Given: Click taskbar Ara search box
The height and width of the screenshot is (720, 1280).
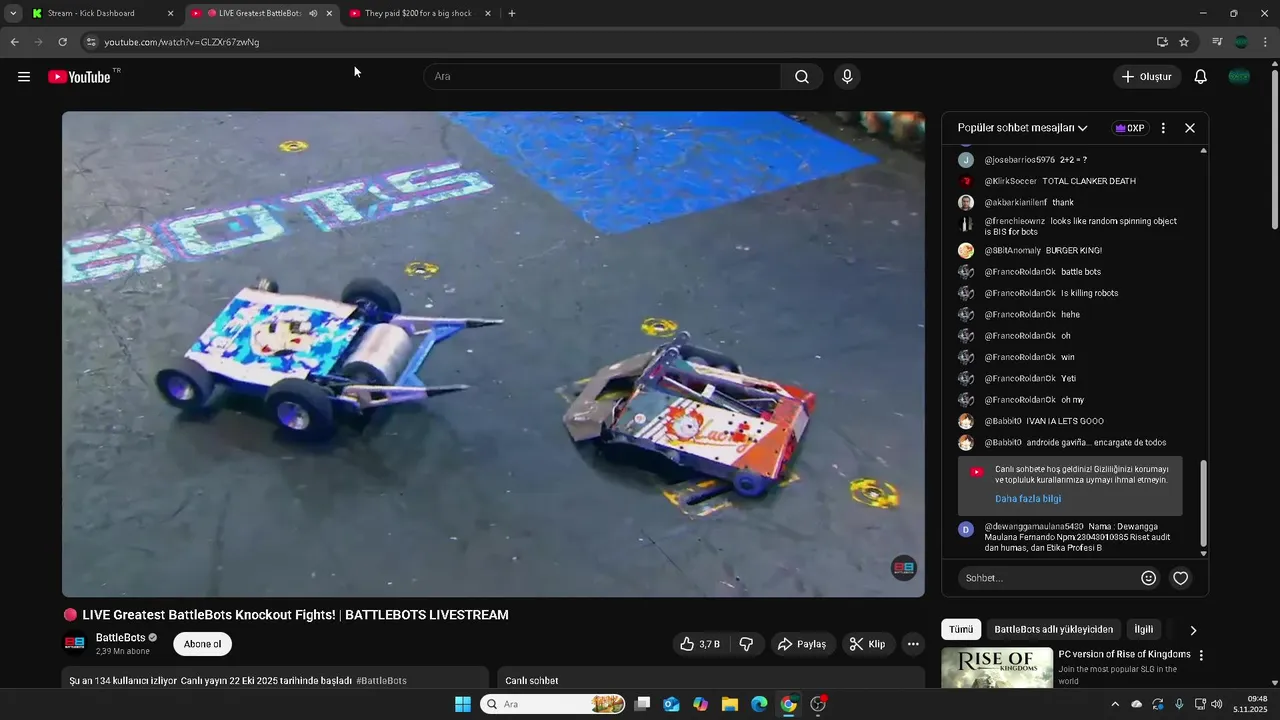Looking at the screenshot, I should coord(553,704).
